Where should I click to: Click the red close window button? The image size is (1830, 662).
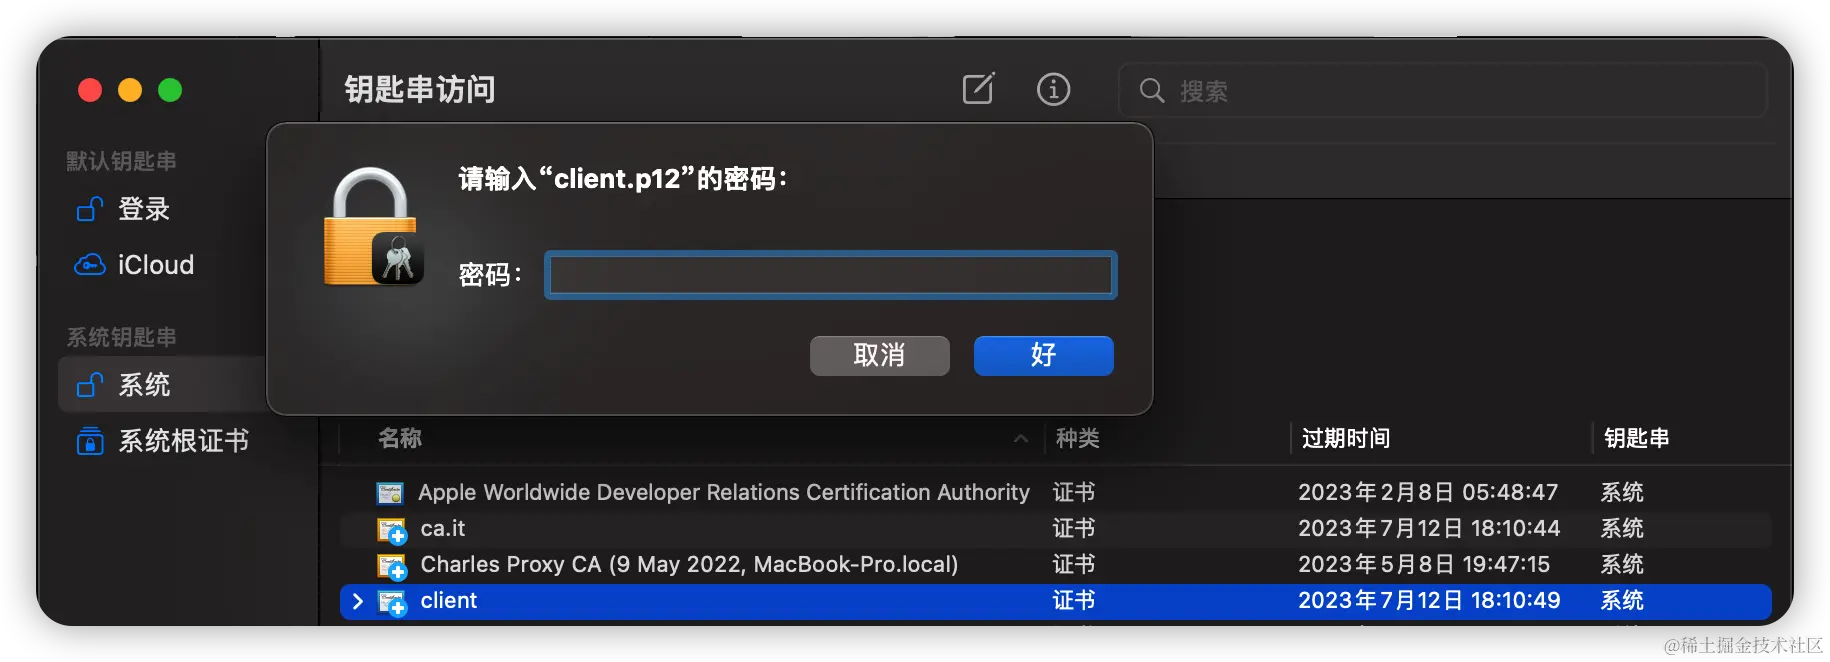(x=90, y=90)
